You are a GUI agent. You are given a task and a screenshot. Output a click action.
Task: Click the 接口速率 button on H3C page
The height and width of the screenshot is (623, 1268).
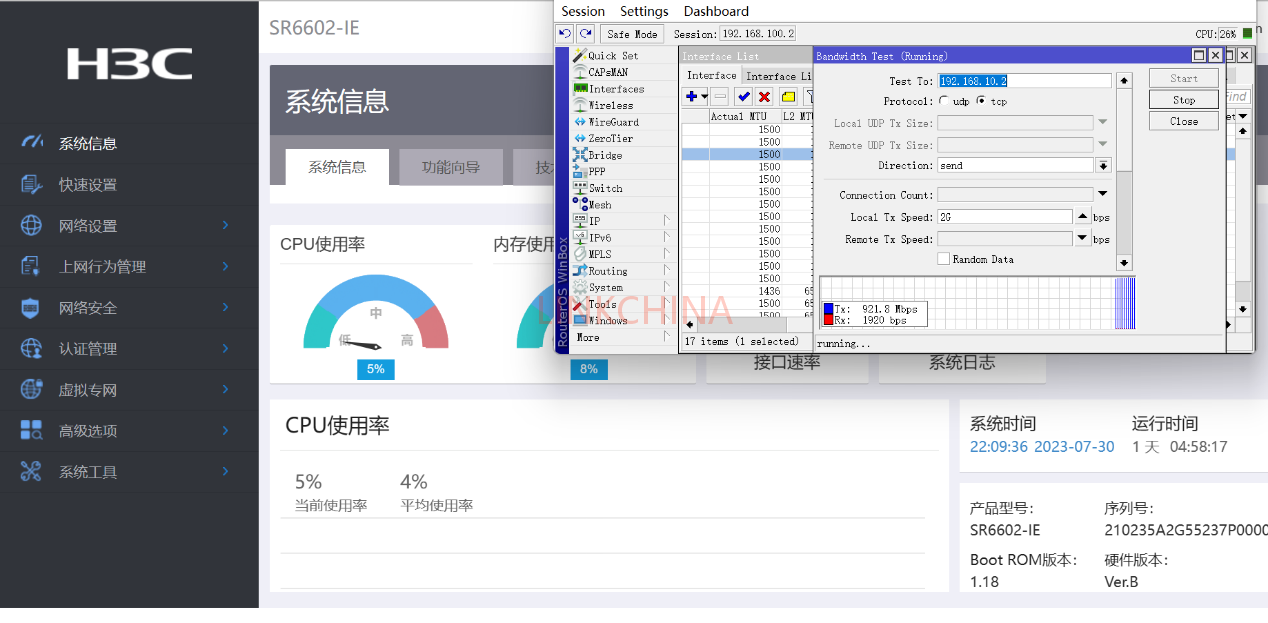pos(787,362)
